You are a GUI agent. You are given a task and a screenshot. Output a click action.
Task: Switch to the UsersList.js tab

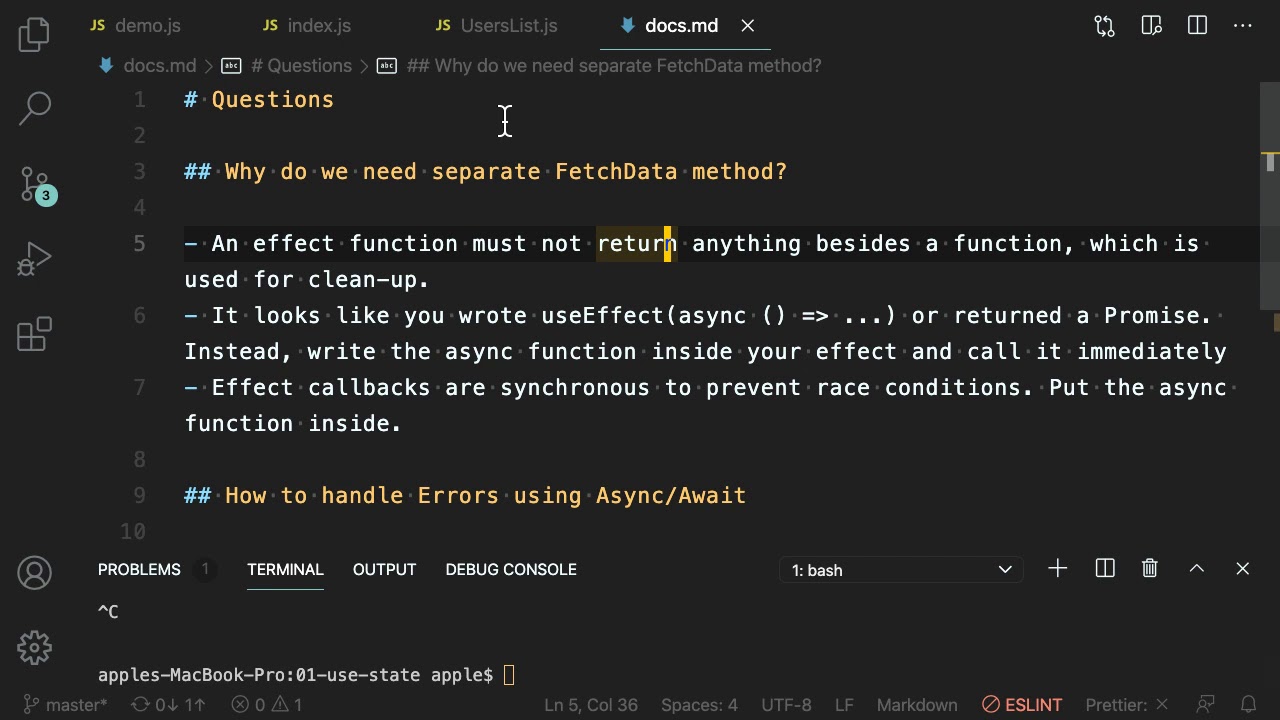coord(508,26)
